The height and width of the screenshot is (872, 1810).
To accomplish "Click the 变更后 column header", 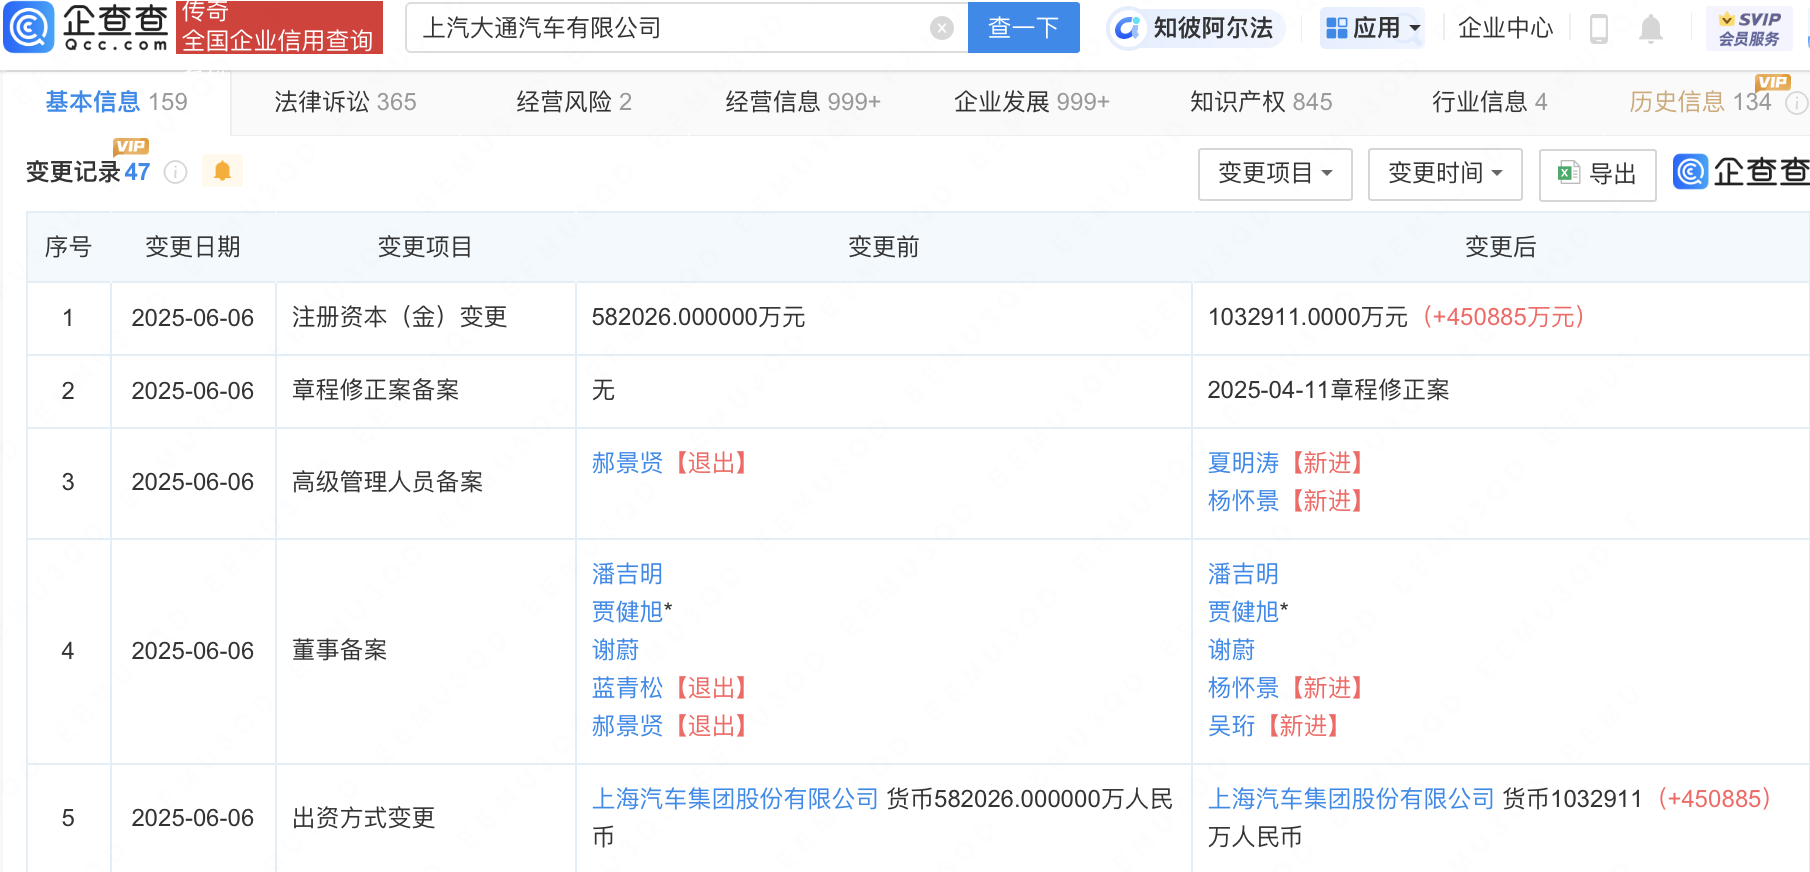I will tap(1500, 247).
